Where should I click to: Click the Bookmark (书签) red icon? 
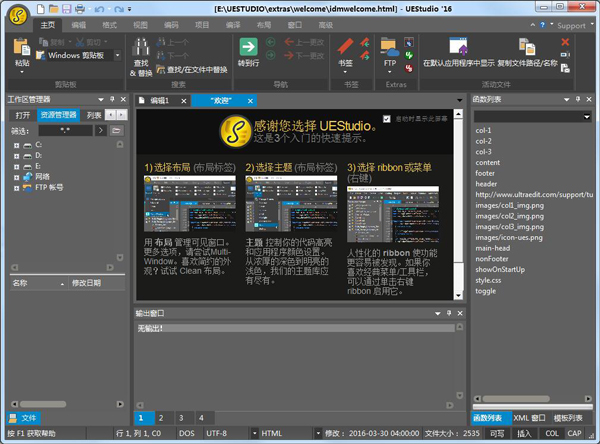[x=345, y=47]
